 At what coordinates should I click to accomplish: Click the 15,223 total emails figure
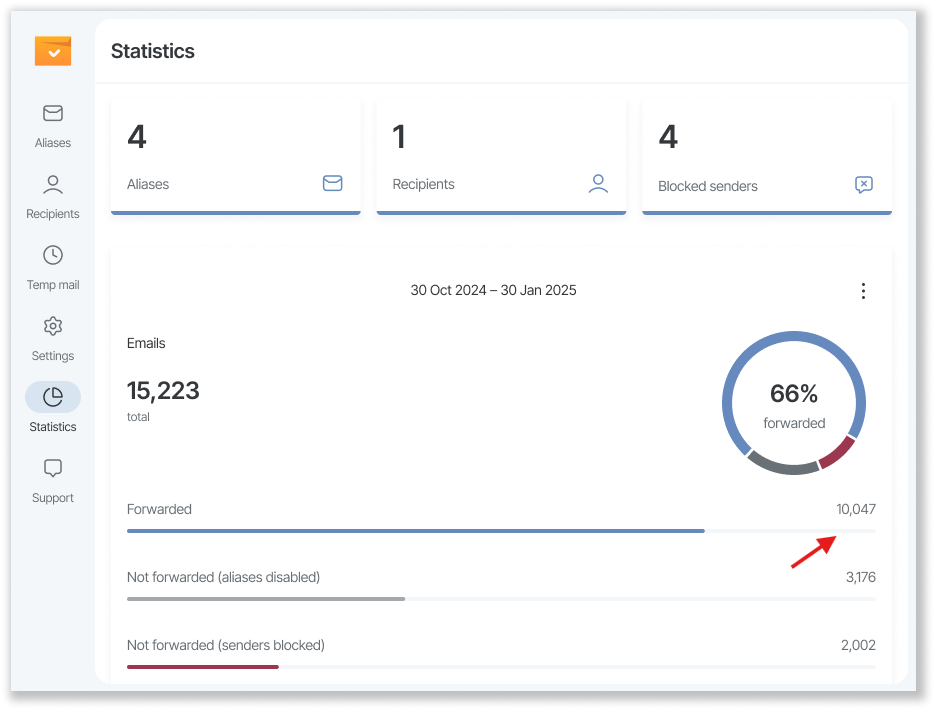coord(163,391)
